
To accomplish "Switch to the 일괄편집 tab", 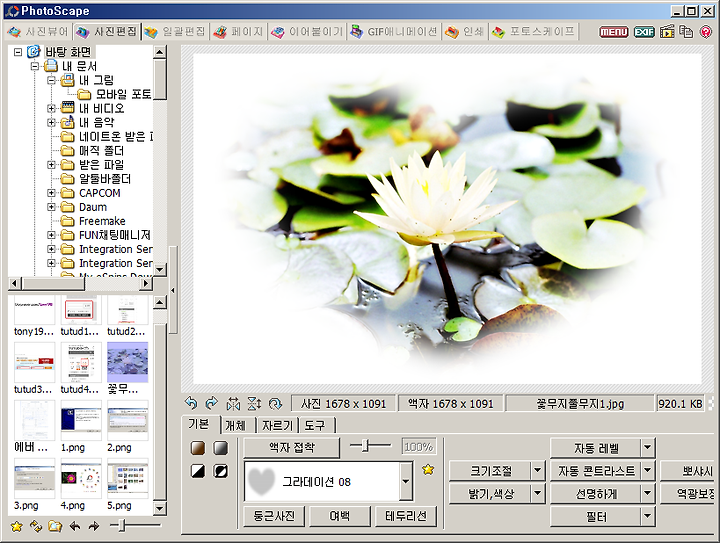I will [x=175, y=32].
